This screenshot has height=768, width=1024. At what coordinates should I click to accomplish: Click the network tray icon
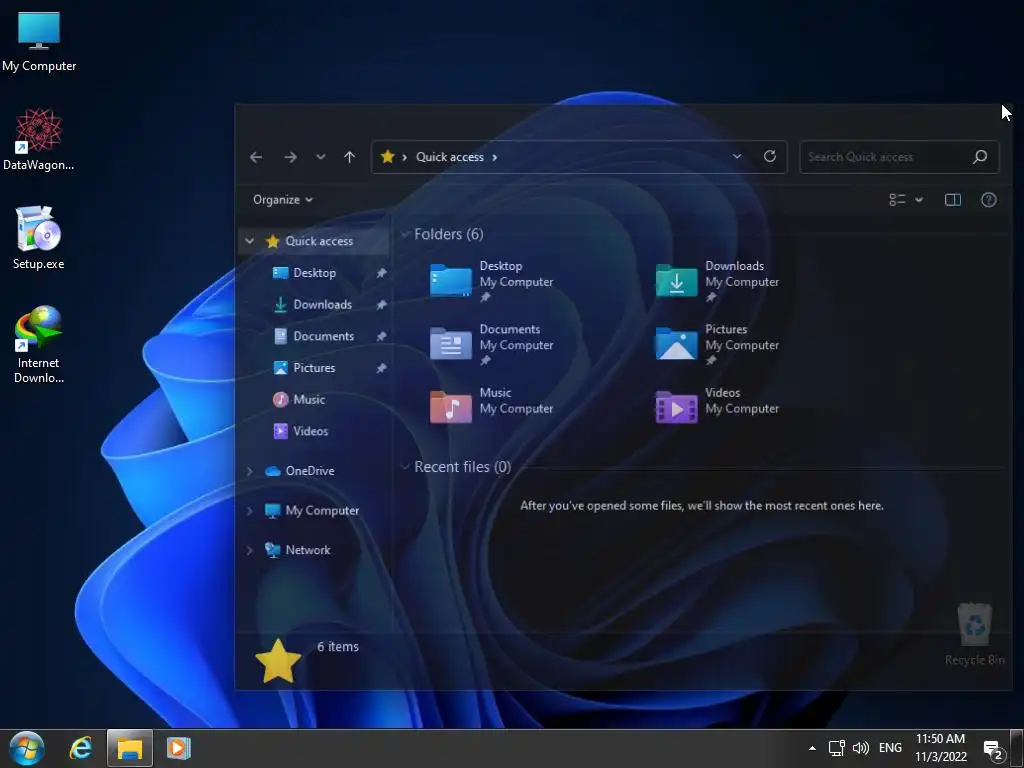coord(837,748)
